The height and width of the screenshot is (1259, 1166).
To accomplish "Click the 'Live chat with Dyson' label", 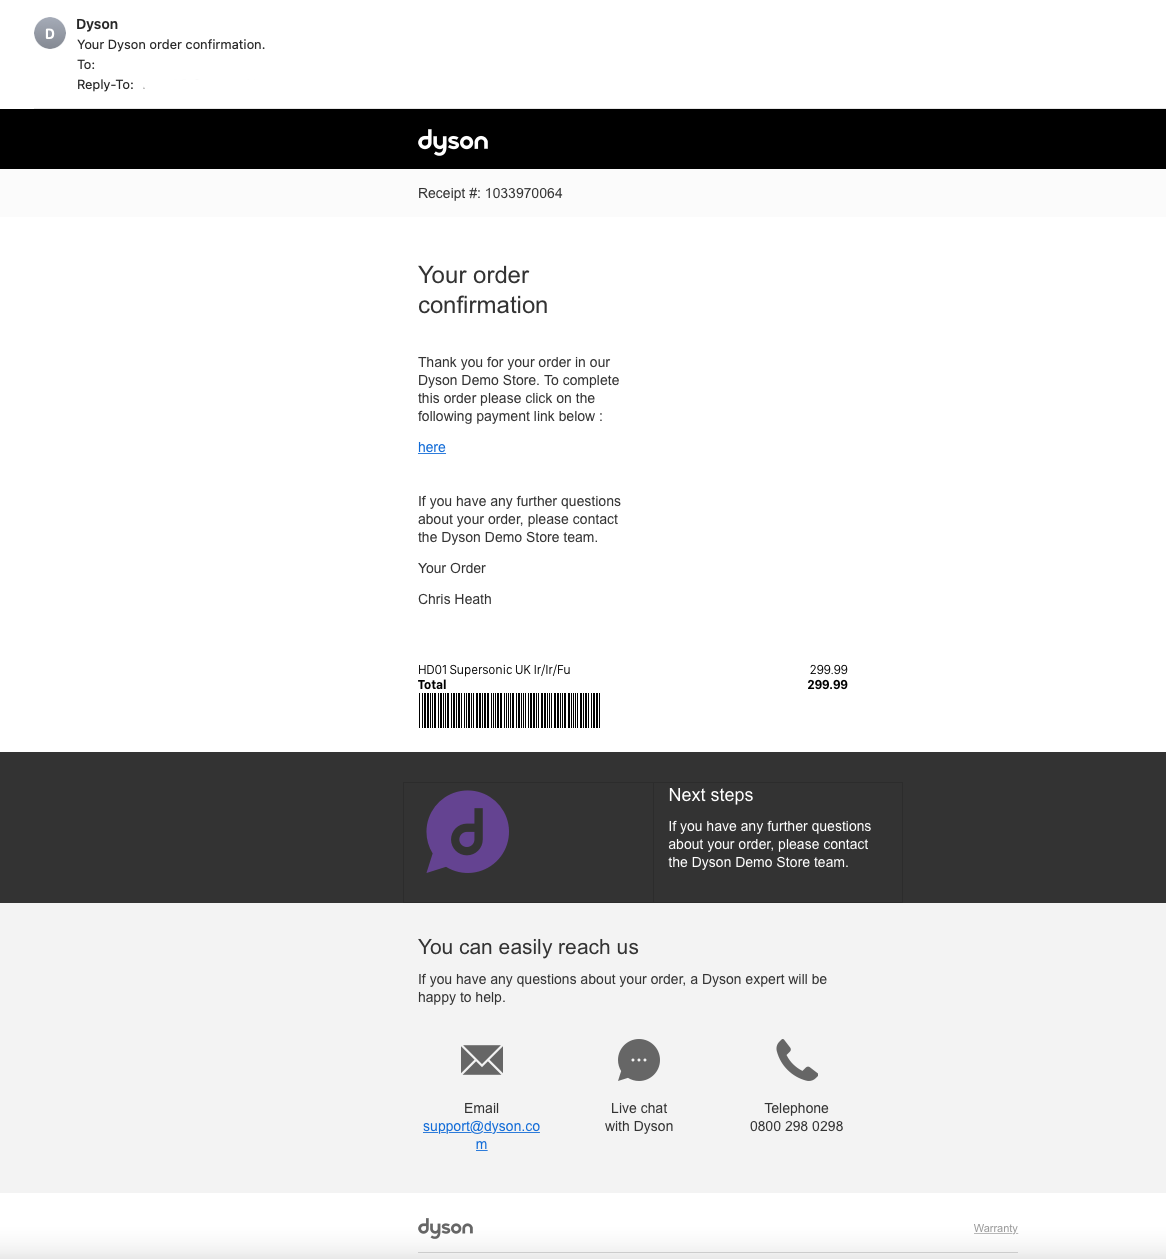I will click(639, 1117).
